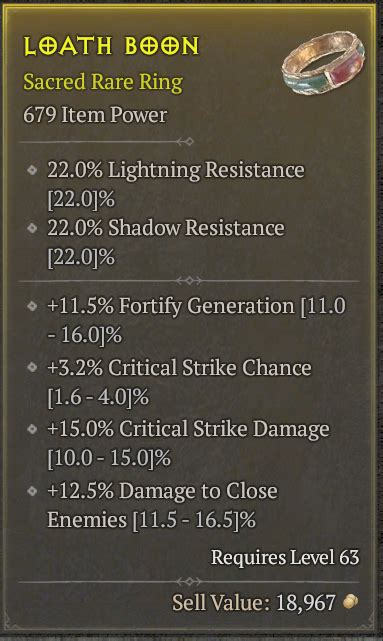This screenshot has width=383, height=641.
Task: Click the divider ornament above Fortify Generation
Action: [188, 281]
